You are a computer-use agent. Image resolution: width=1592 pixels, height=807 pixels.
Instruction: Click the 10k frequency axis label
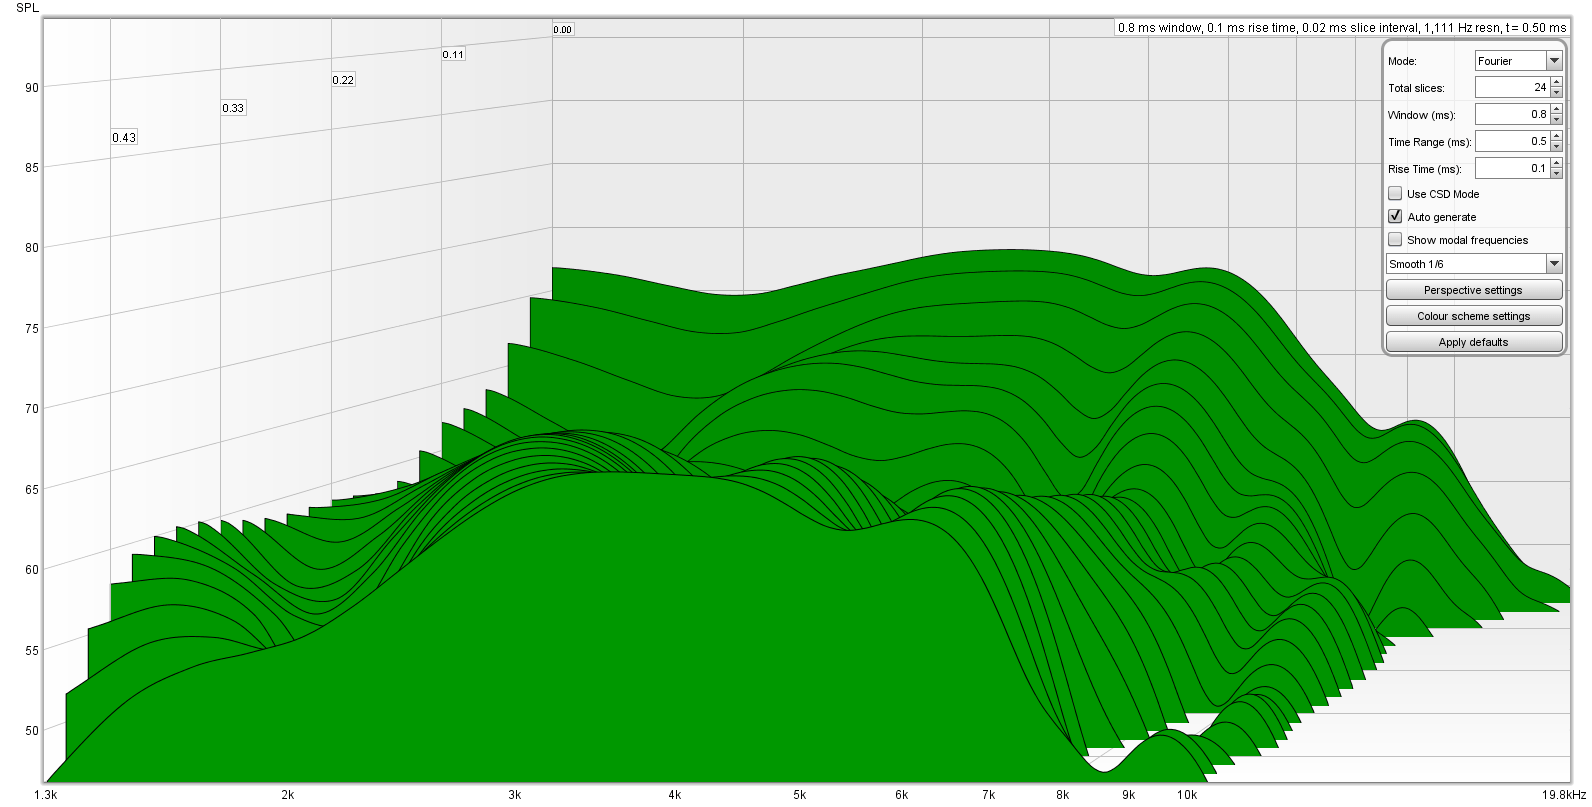click(1186, 795)
